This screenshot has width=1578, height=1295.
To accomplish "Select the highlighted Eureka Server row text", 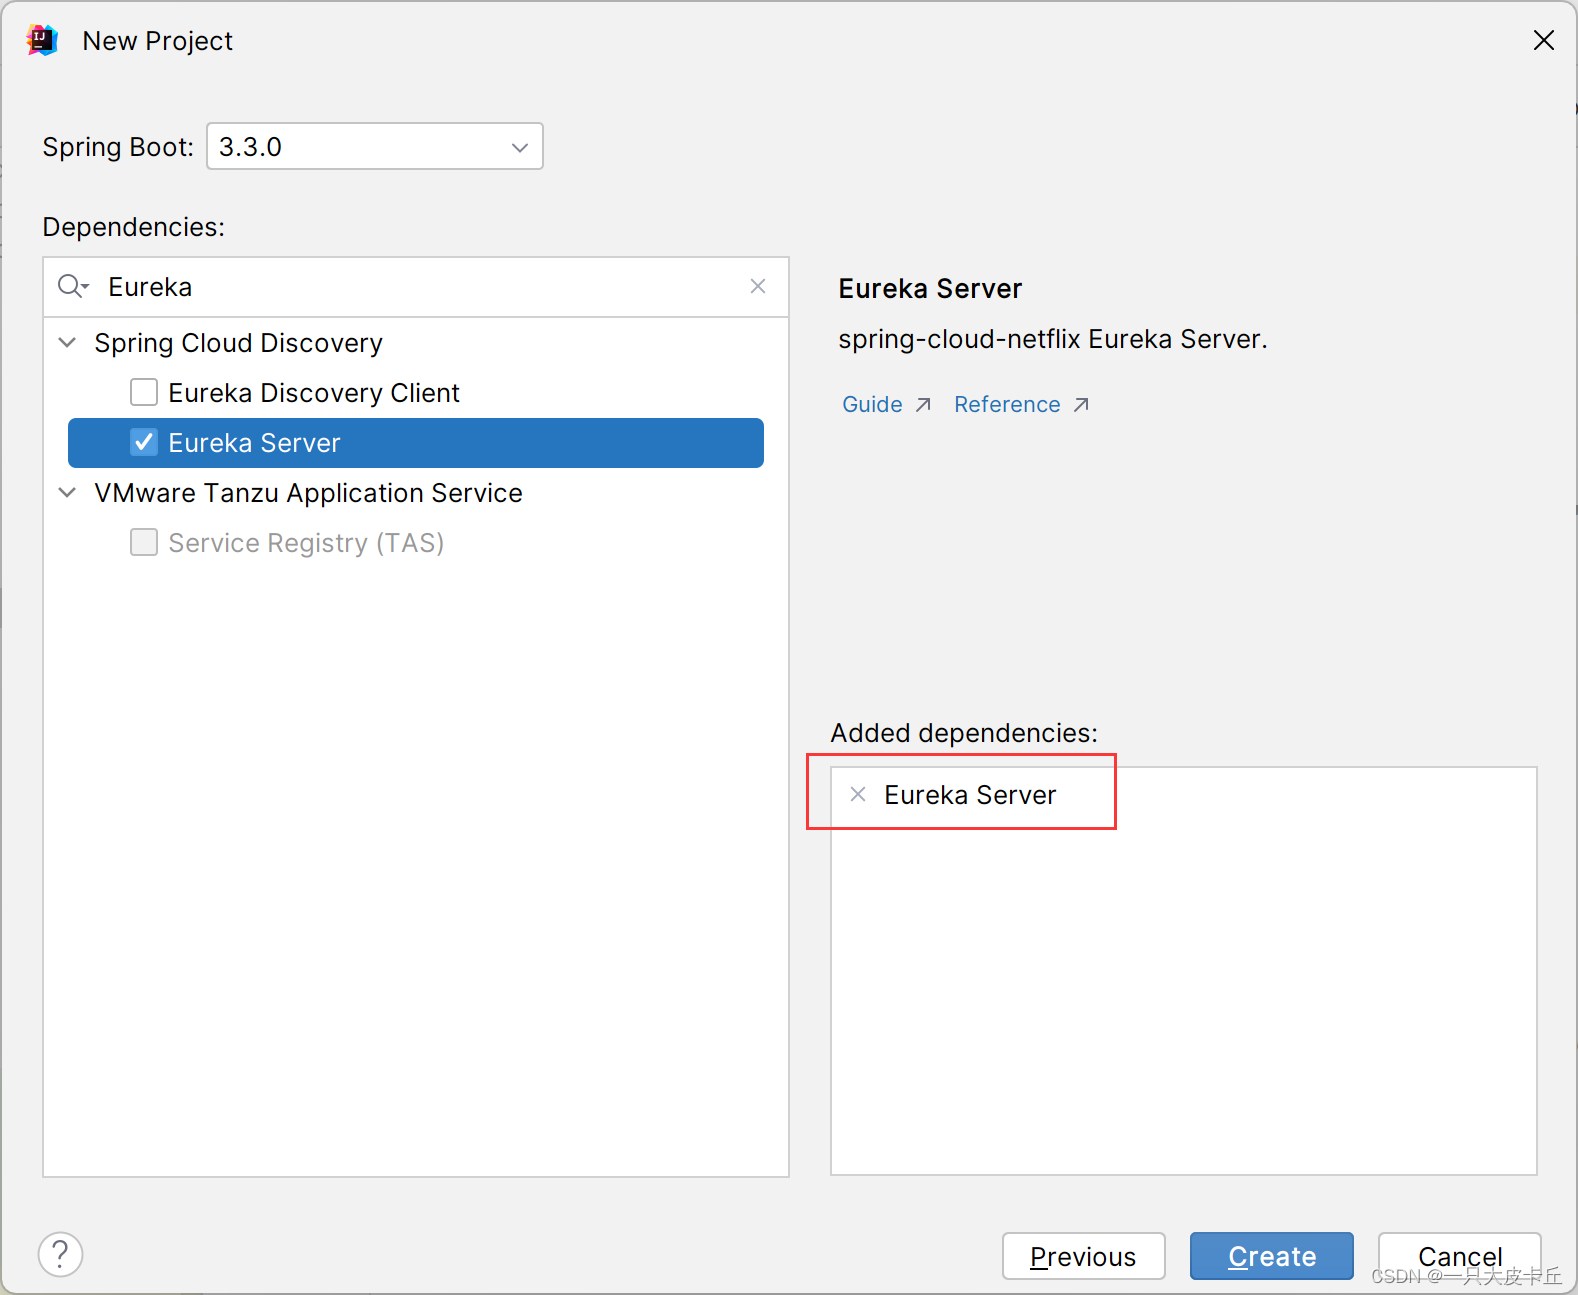I will pyautogui.click(x=254, y=443).
